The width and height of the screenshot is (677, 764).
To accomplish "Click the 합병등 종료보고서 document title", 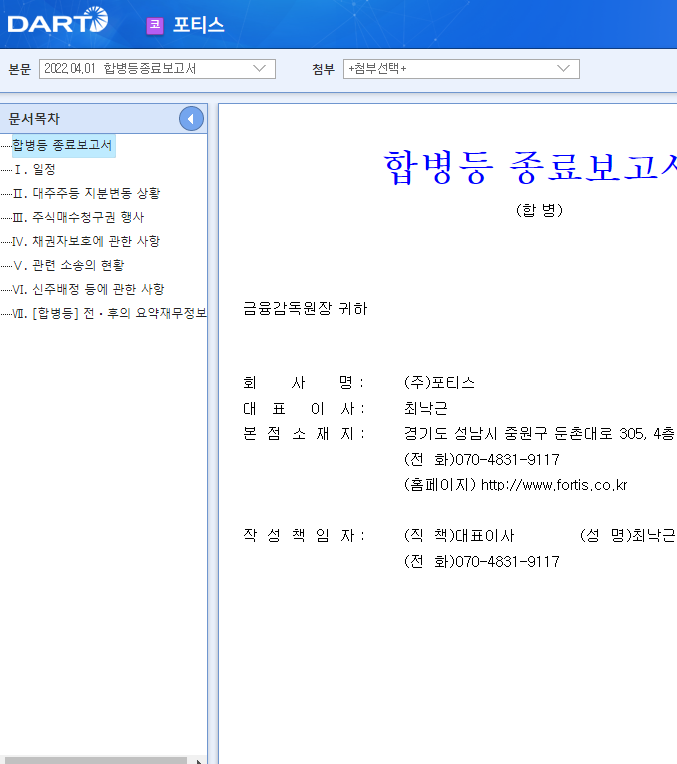I will click(x=530, y=167).
